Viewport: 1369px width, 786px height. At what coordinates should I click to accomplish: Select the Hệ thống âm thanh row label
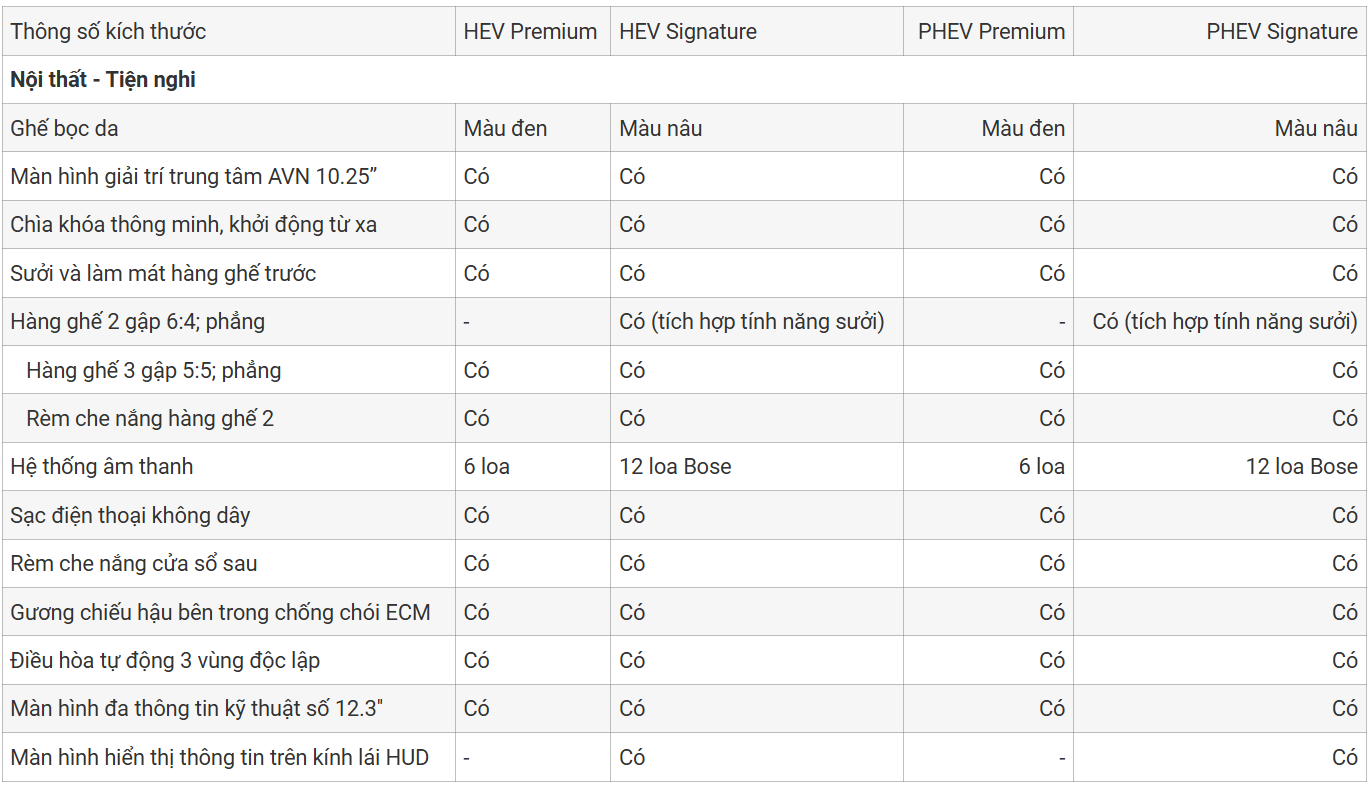pos(102,467)
